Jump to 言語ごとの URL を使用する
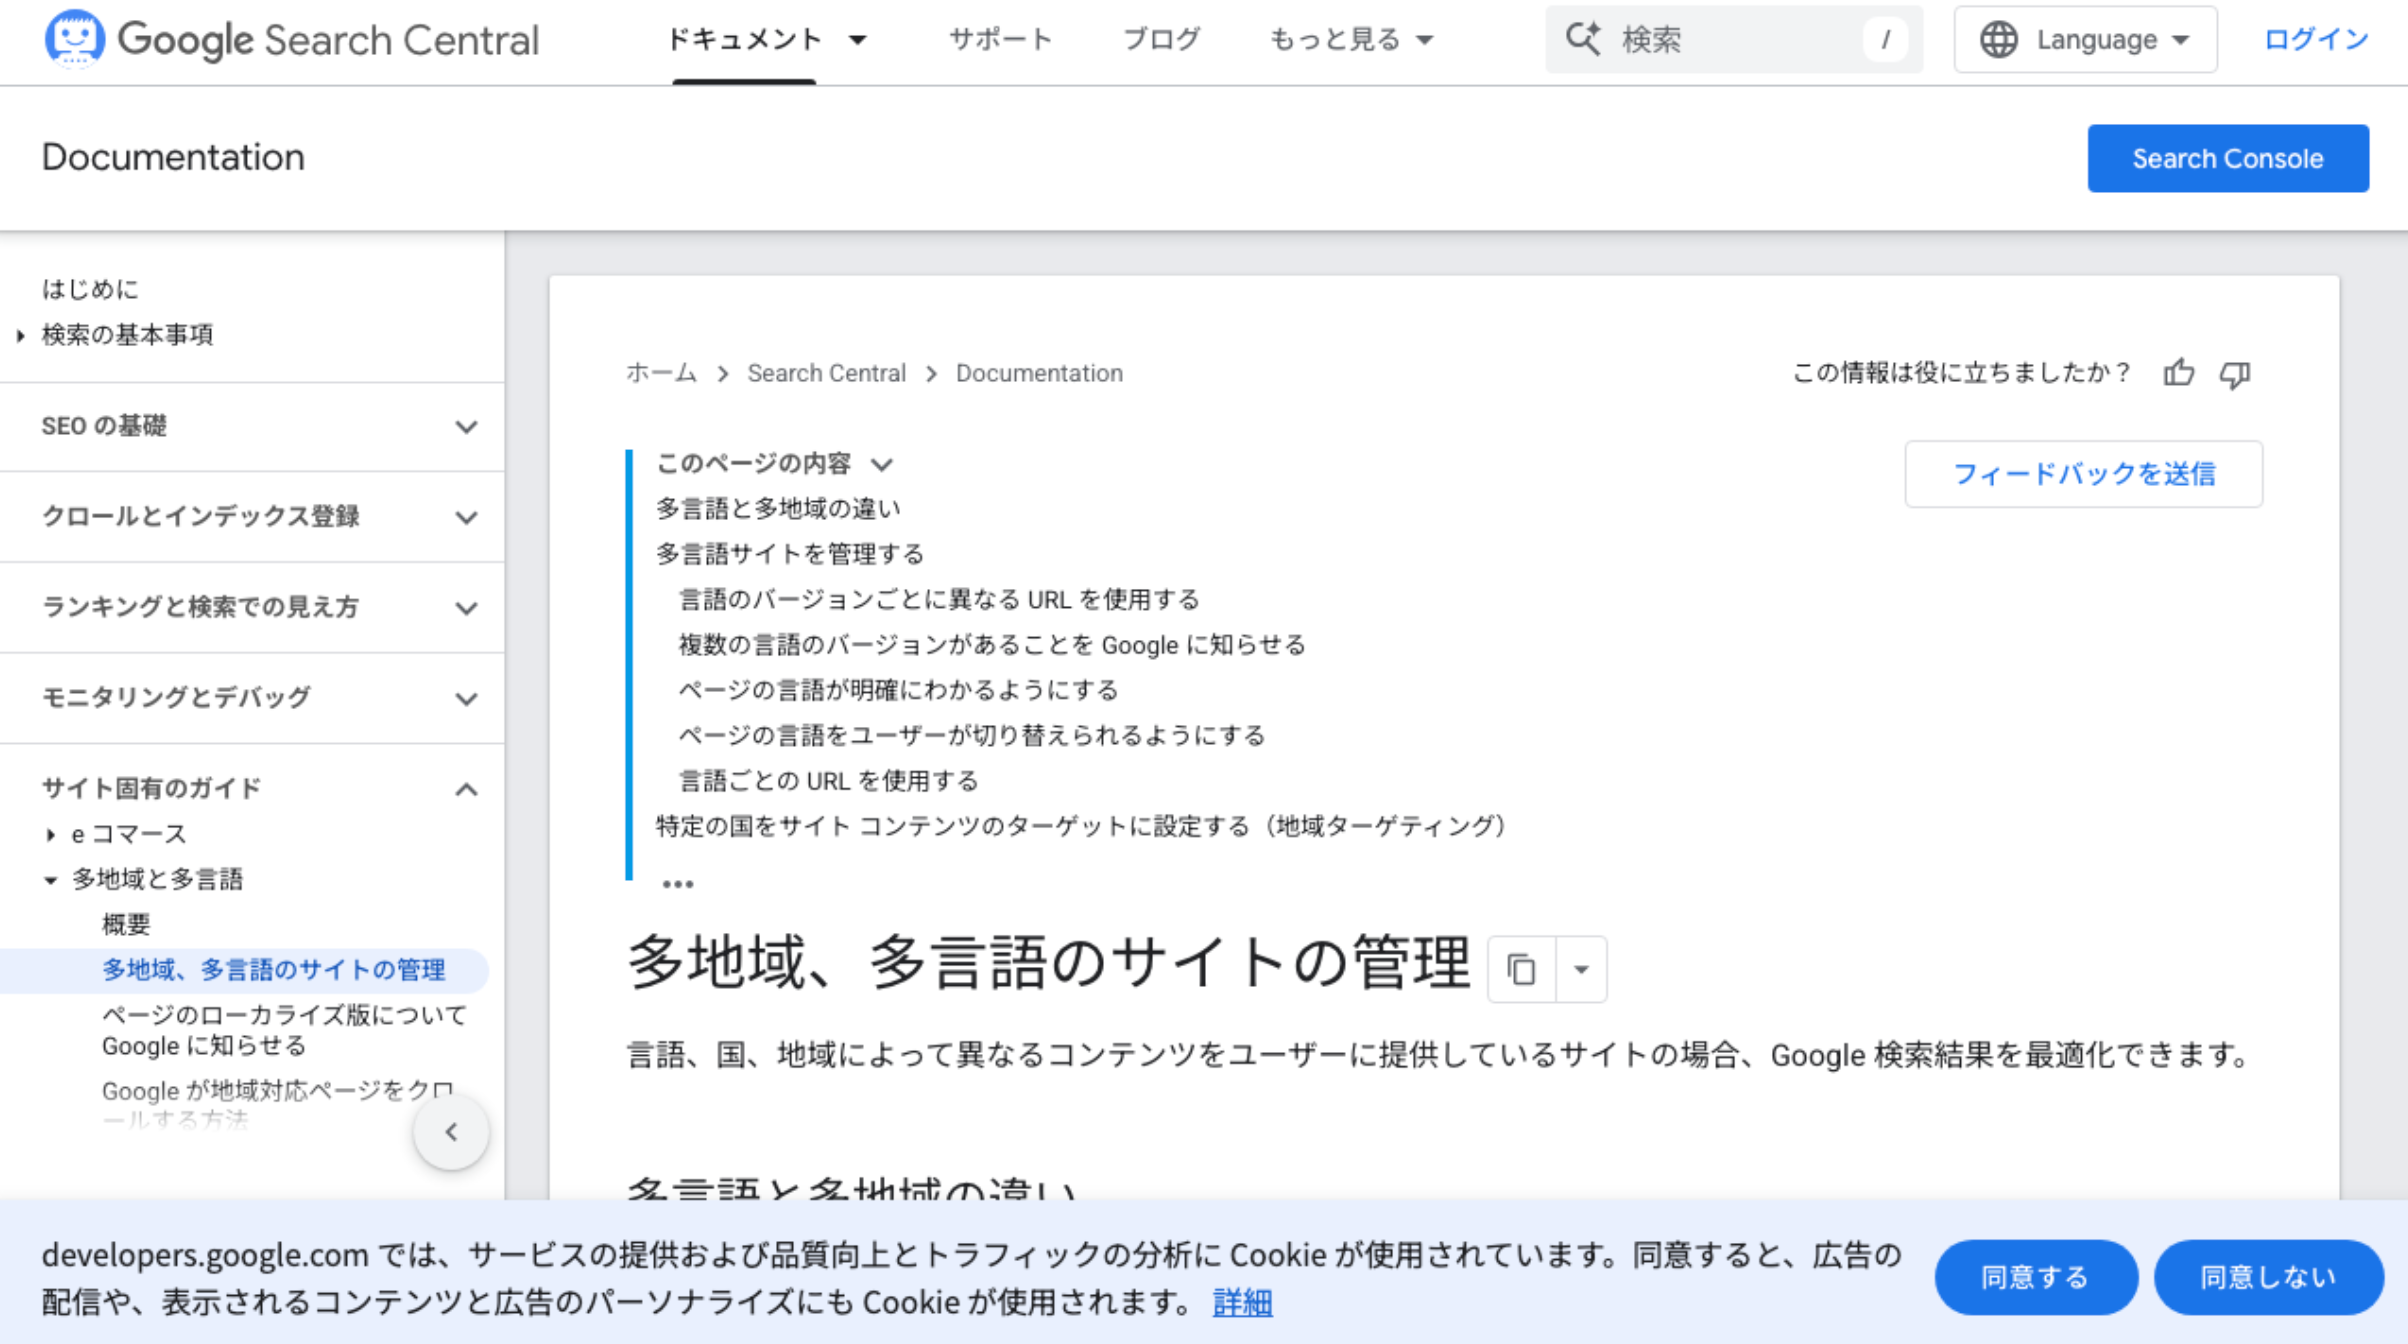 (828, 781)
